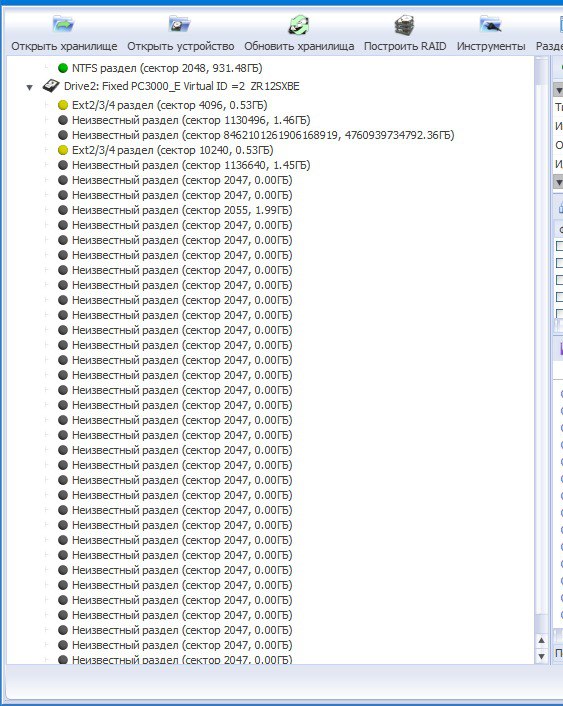The height and width of the screenshot is (706, 563).
Task: Open the Инструменты tools icon
Action: click(x=490, y=24)
